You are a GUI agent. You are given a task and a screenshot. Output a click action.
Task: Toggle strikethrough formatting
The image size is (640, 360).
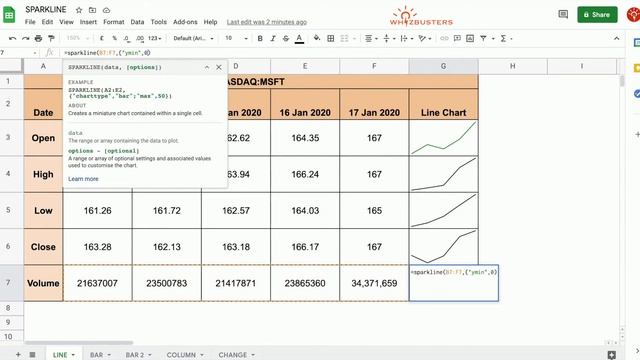coord(286,38)
